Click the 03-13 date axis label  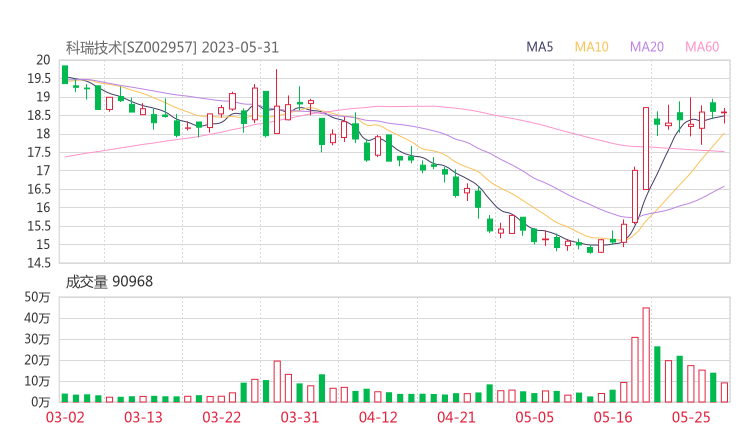pos(143,418)
